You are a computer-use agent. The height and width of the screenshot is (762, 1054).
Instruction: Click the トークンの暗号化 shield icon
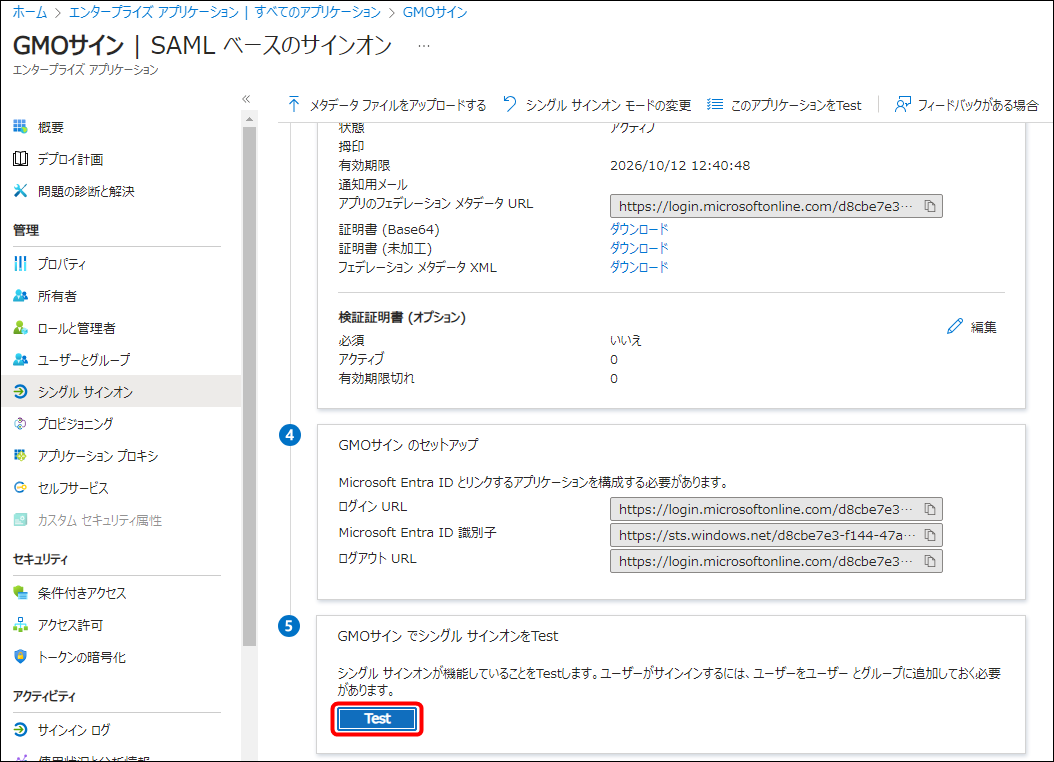(20, 657)
